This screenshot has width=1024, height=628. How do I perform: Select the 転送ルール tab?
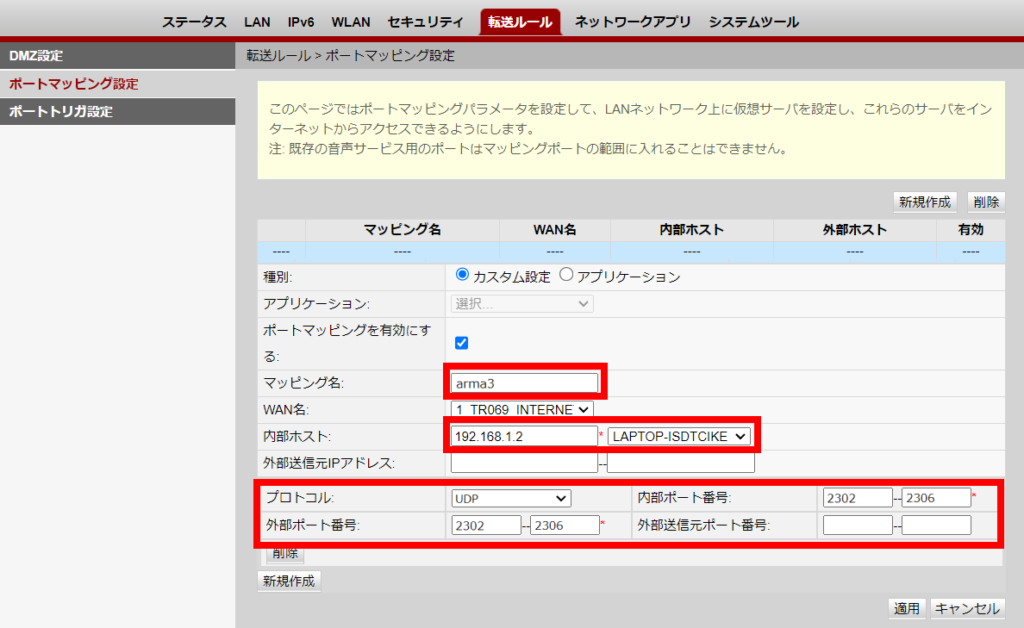coord(520,22)
